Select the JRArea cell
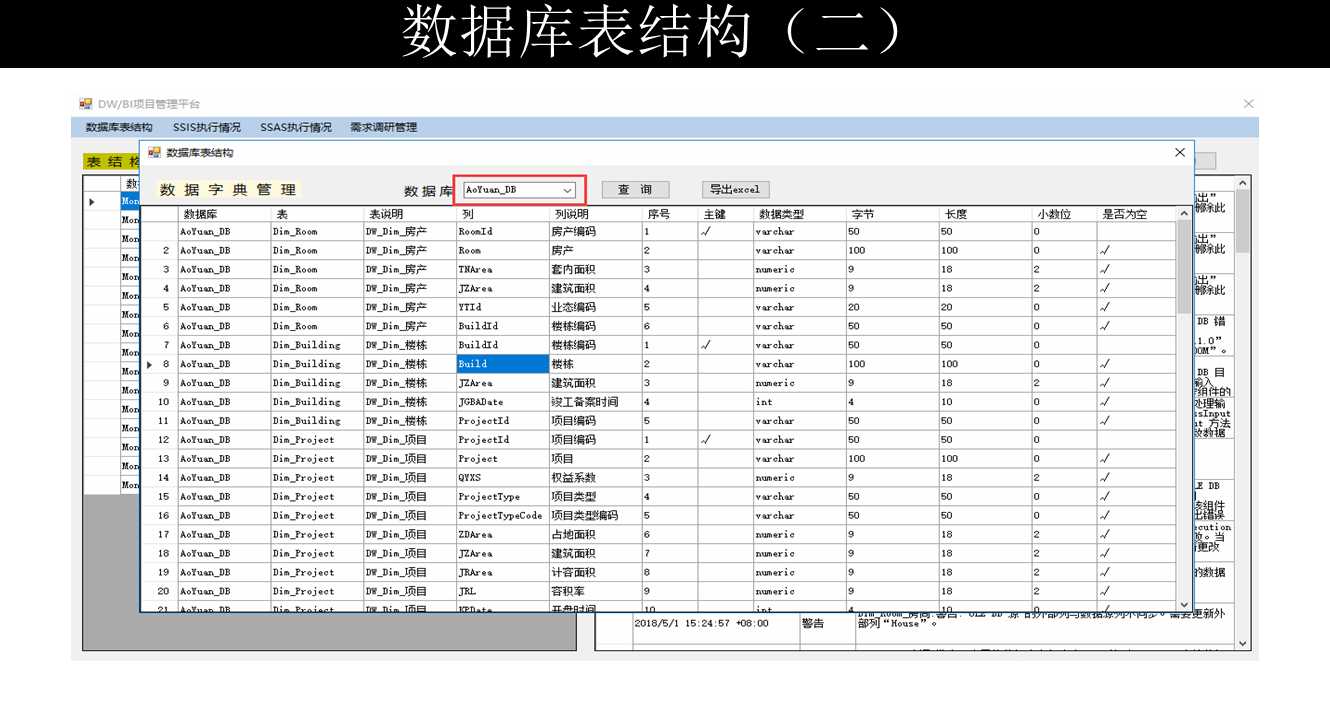1330x720 pixels. click(502, 573)
